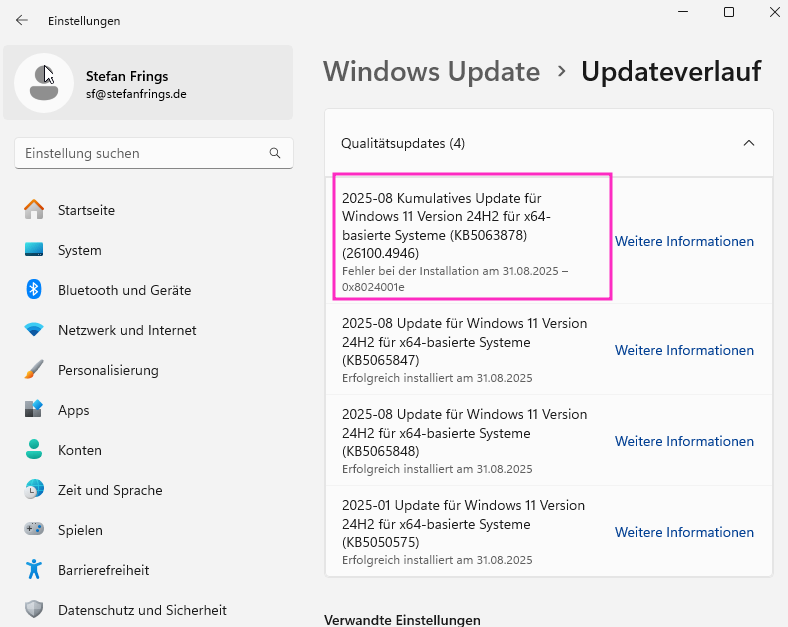Click the Apps icon
This screenshot has height=627, width=788.
point(34,409)
